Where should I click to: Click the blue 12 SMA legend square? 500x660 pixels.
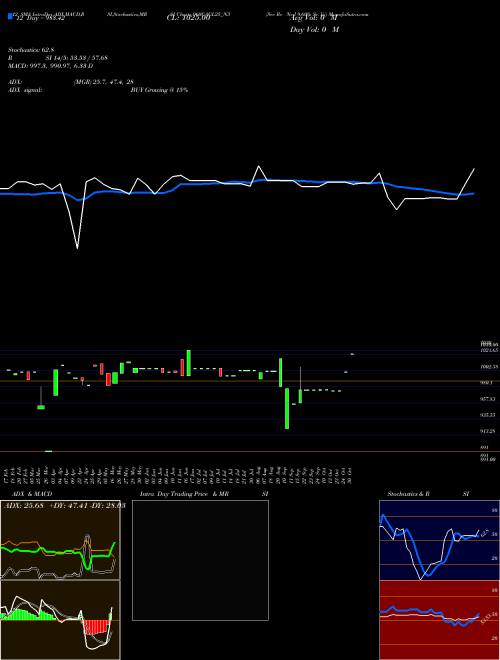click(11, 16)
